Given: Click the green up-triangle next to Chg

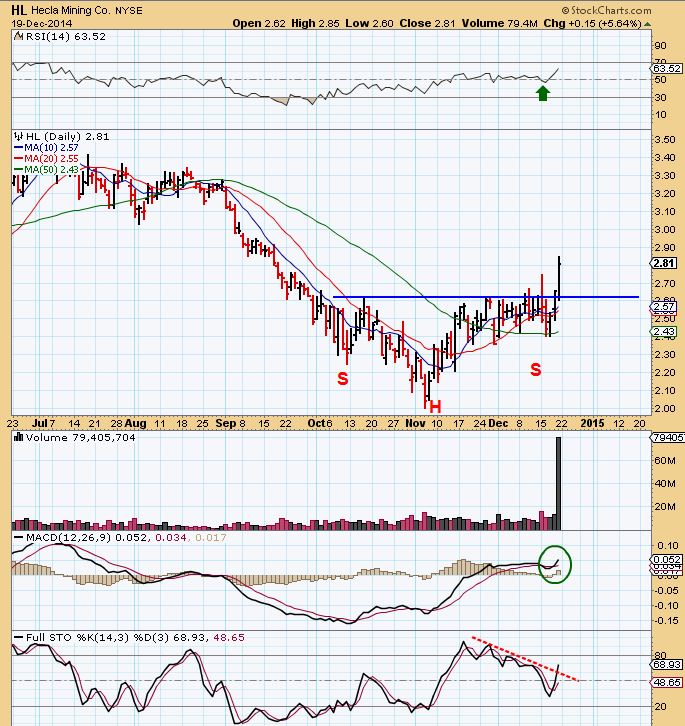Looking at the screenshot, I should tap(647, 24).
